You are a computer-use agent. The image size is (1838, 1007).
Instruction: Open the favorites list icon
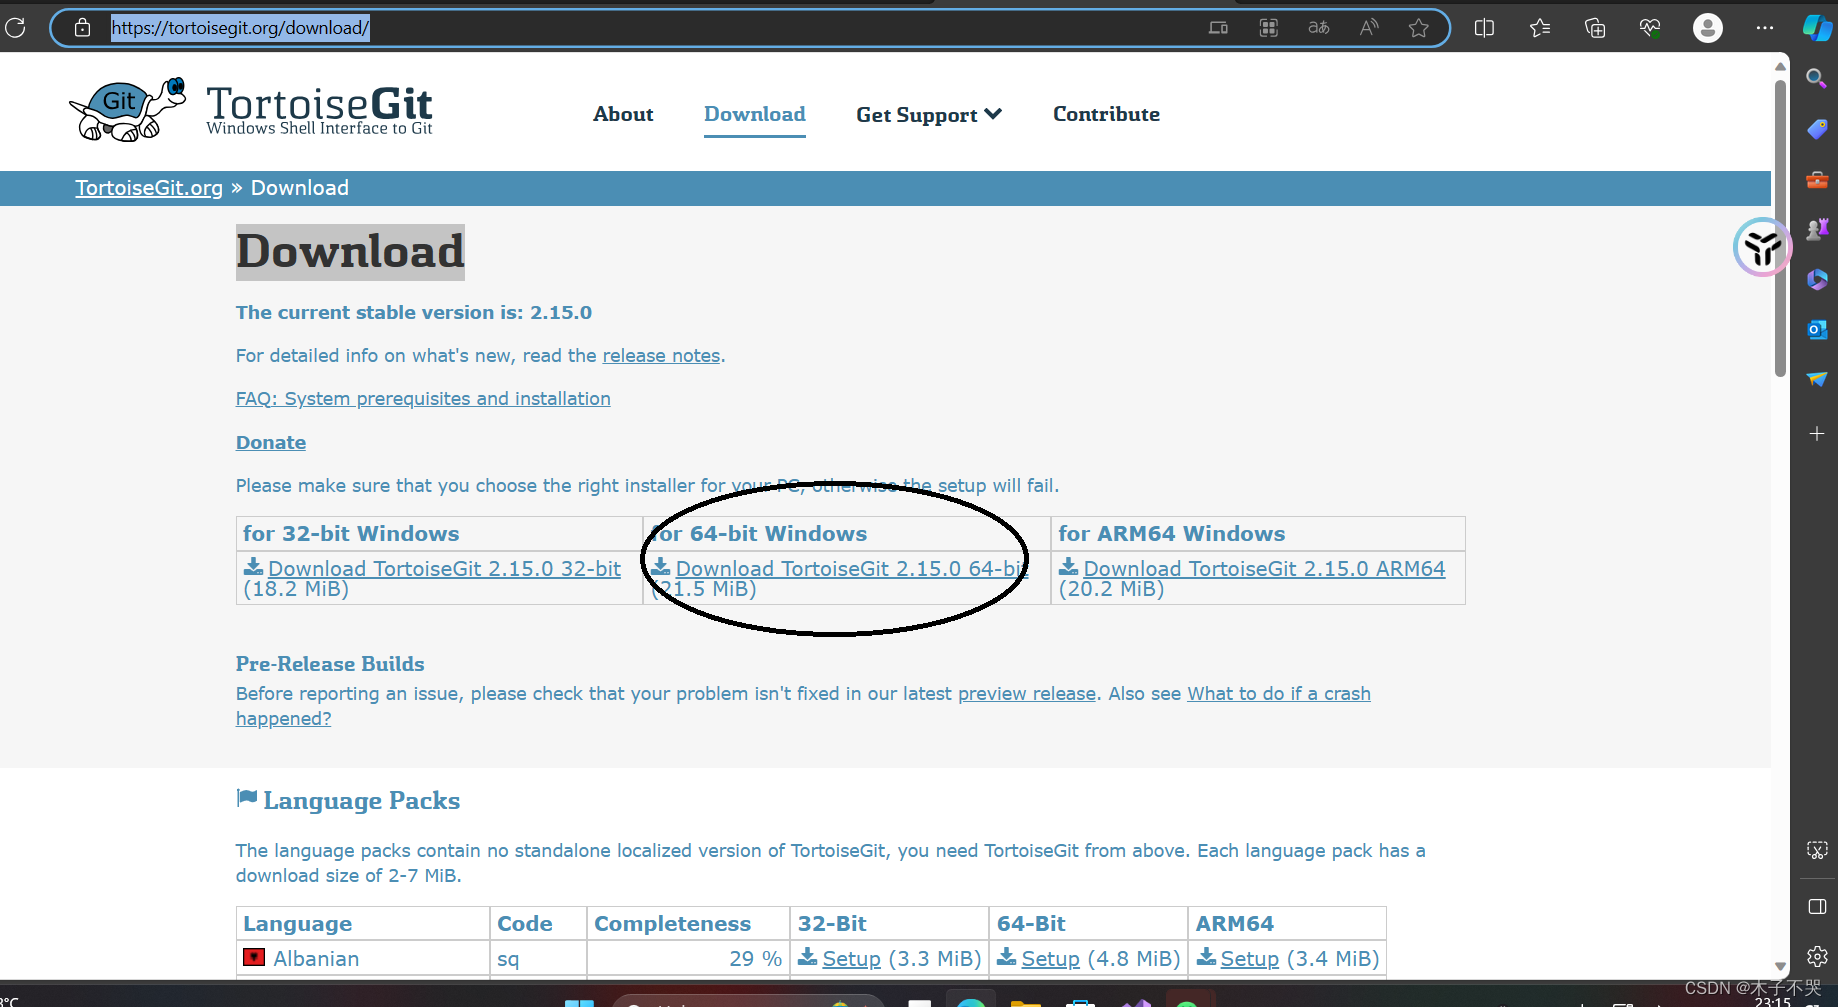(x=1540, y=28)
